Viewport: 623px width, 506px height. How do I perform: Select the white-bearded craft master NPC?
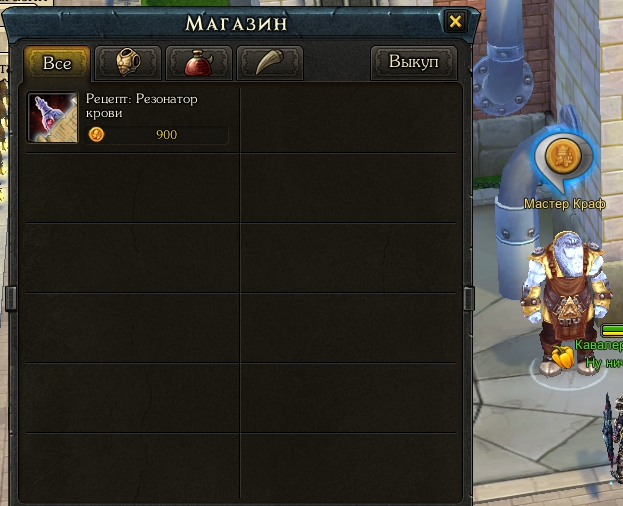point(565,302)
